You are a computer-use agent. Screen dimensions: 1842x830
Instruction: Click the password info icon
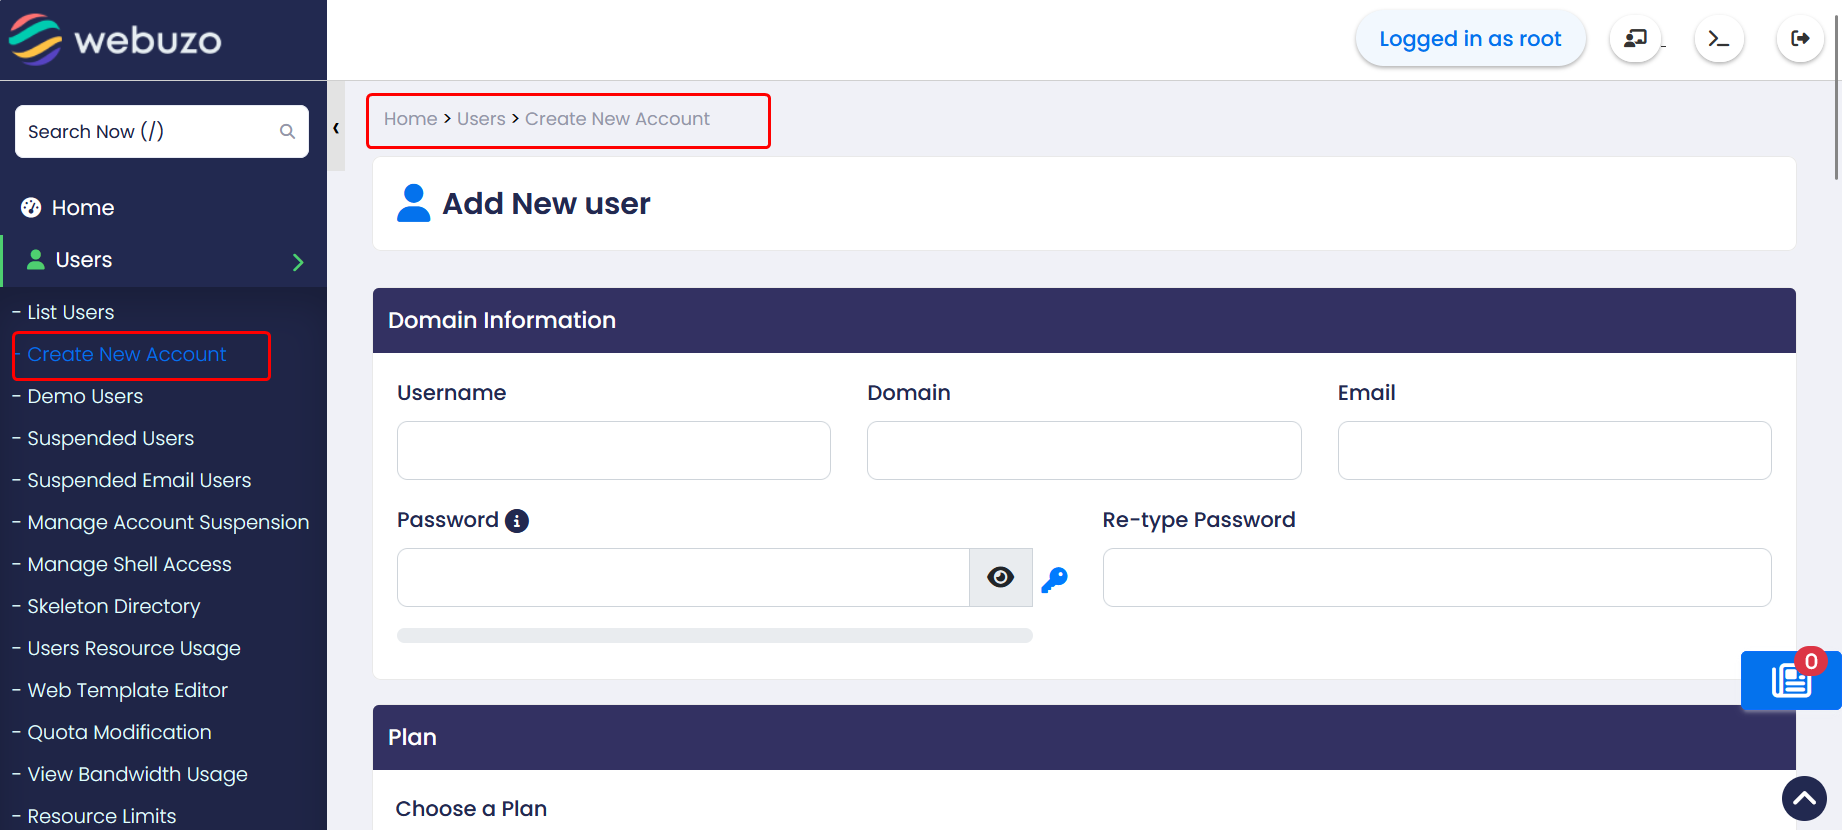517,521
